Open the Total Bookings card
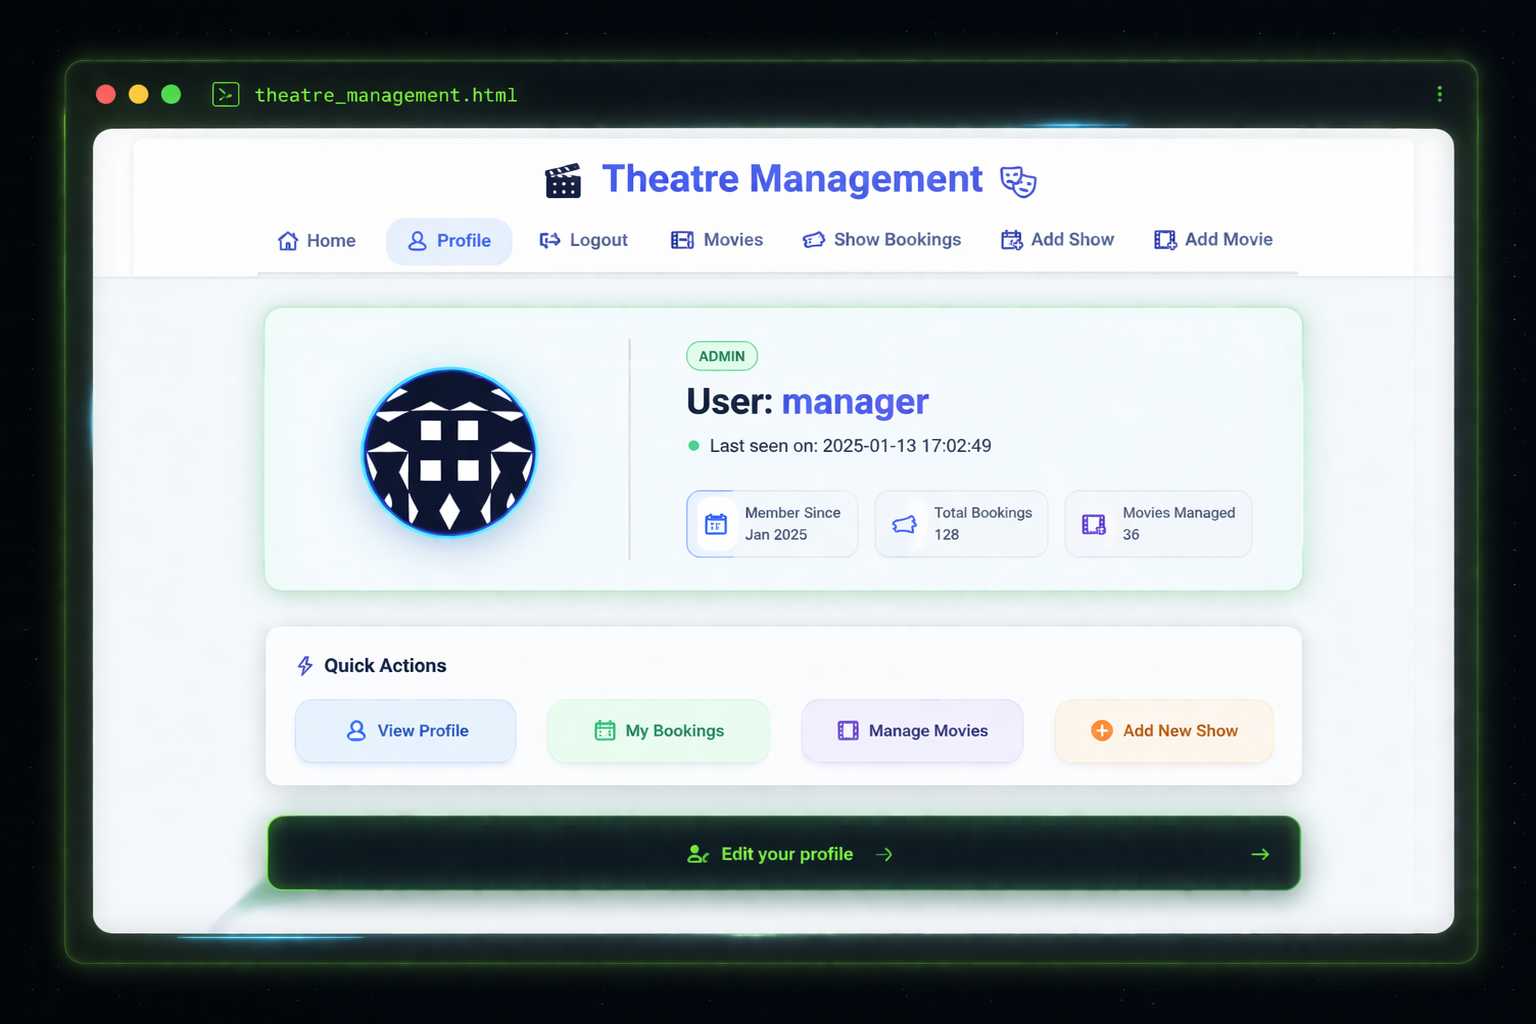Screen dimensions: 1536x1024 (x=960, y=523)
